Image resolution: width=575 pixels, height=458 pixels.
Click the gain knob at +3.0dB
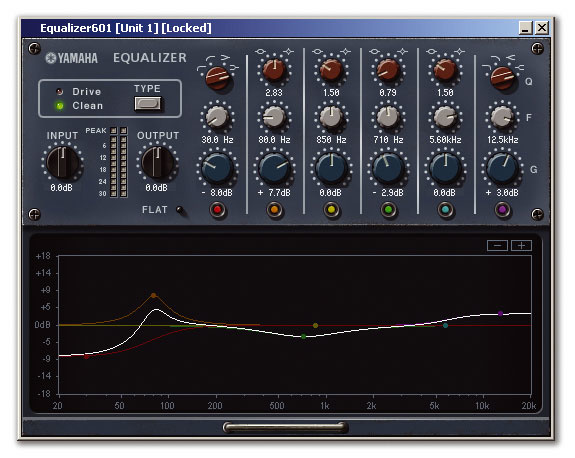click(502, 168)
